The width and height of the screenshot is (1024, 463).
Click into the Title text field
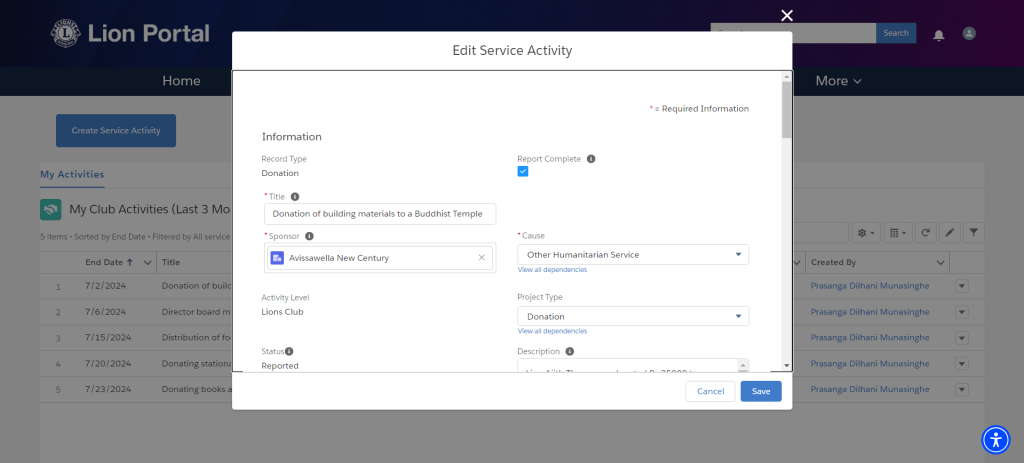pyautogui.click(x=380, y=214)
